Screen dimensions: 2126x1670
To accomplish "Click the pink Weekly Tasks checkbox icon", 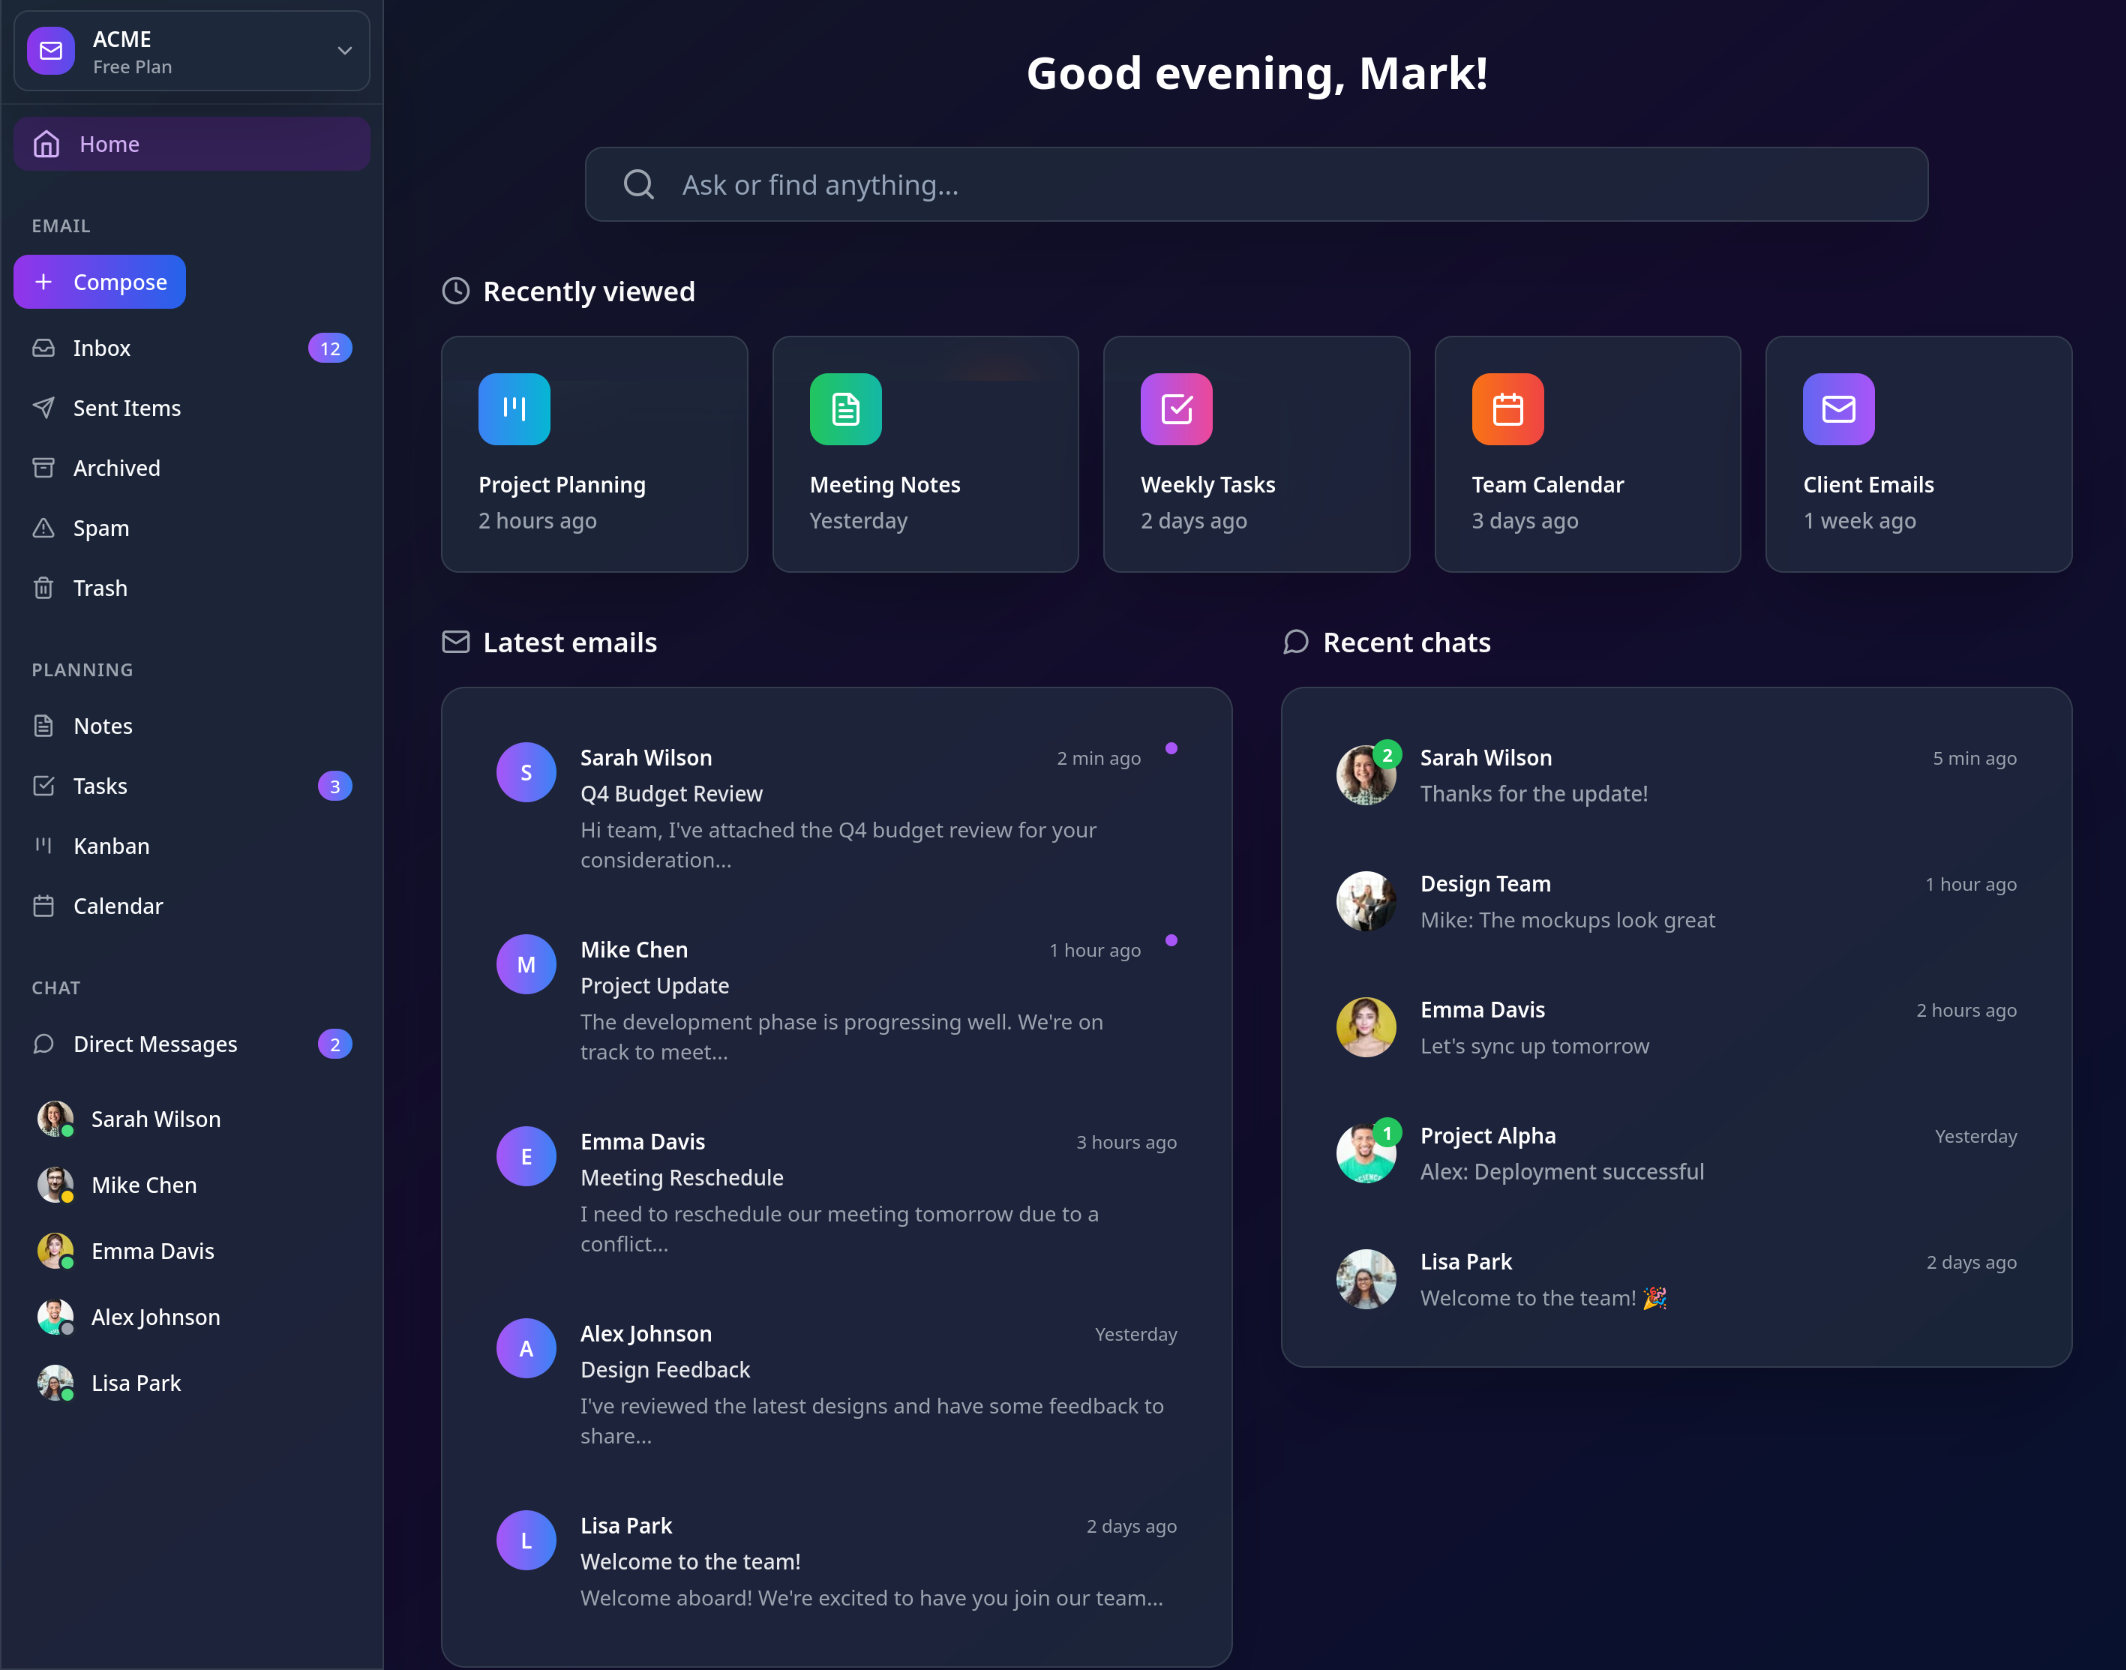I will click(x=1176, y=408).
